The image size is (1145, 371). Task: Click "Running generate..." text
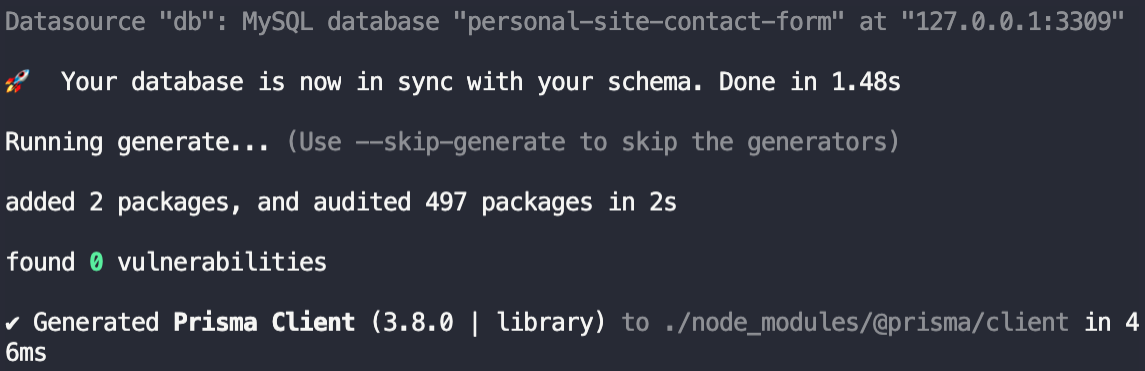click(137, 142)
